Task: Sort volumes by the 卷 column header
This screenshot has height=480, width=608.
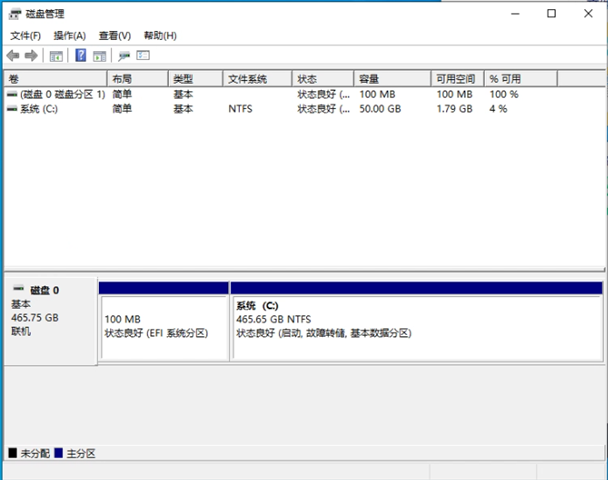Action: [55, 79]
